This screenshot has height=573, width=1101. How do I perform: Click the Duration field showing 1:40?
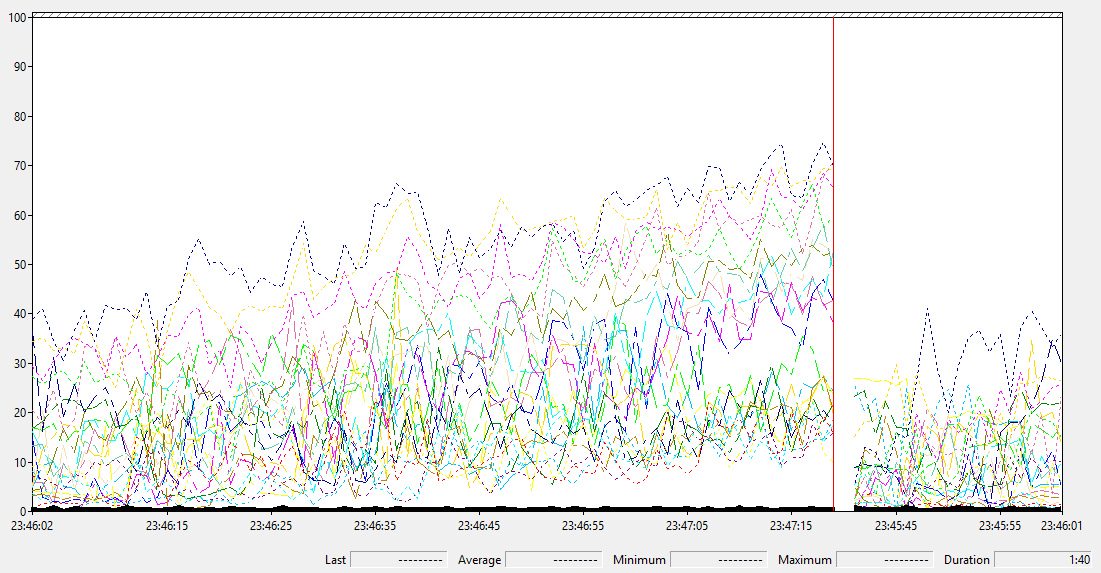pos(1043,560)
